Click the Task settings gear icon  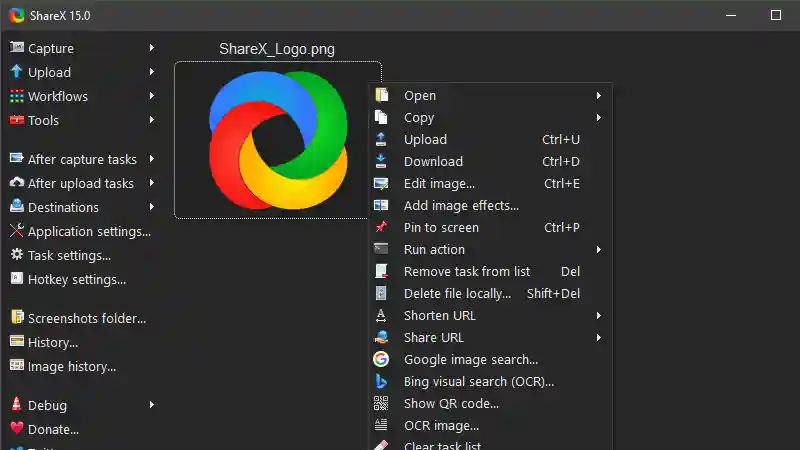pyautogui.click(x=16, y=254)
